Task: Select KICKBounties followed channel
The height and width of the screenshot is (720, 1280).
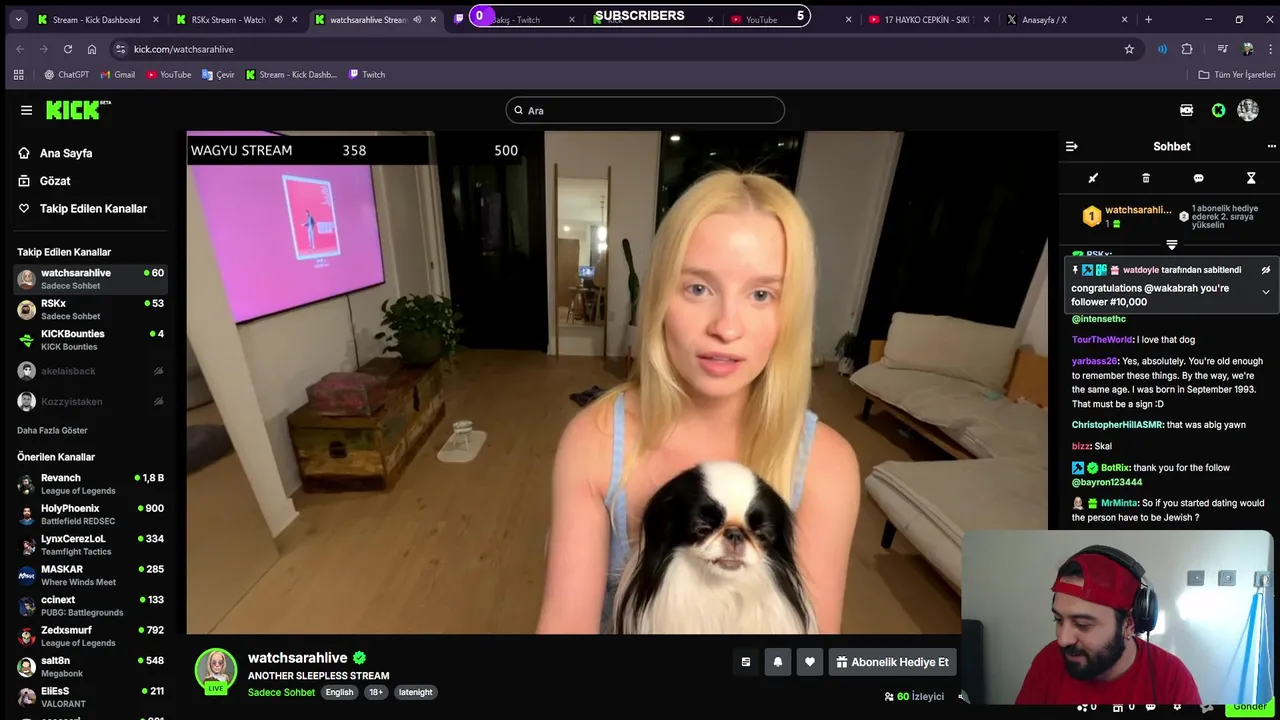Action: tap(91, 340)
